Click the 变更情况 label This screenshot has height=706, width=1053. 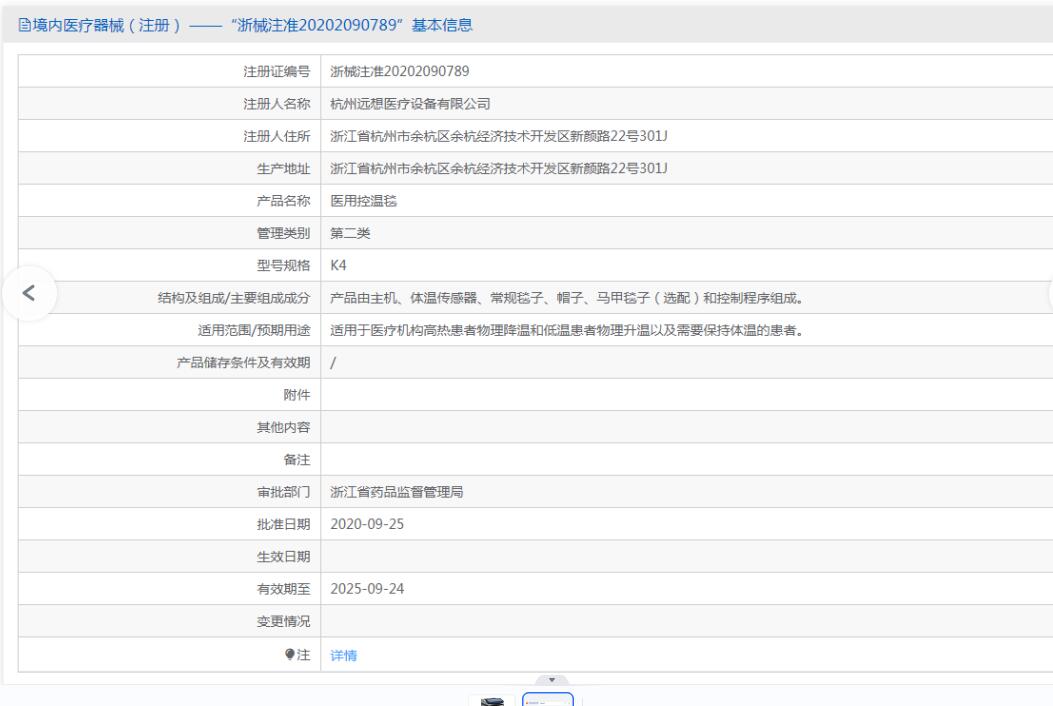coord(283,621)
